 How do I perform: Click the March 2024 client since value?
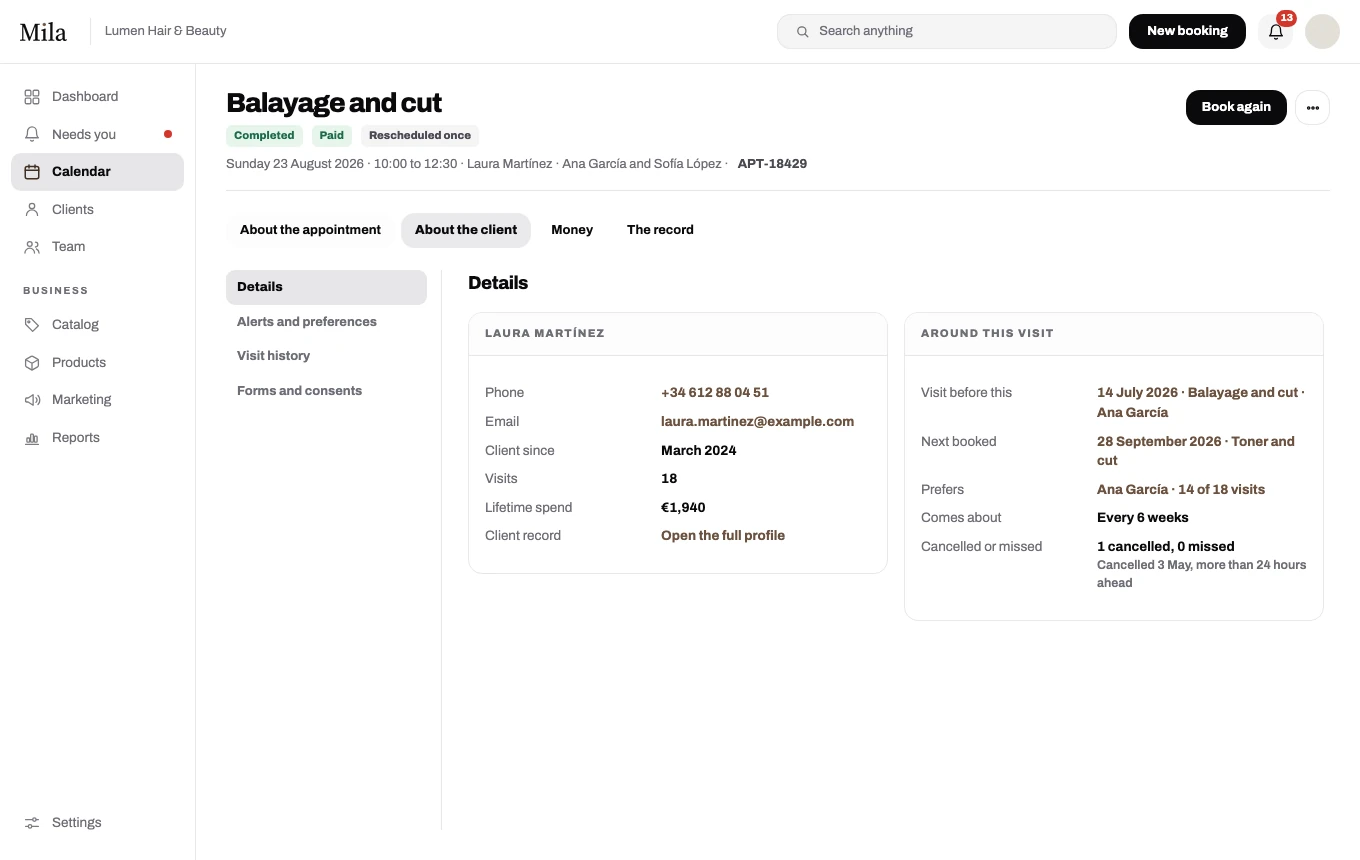tap(699, 451)
